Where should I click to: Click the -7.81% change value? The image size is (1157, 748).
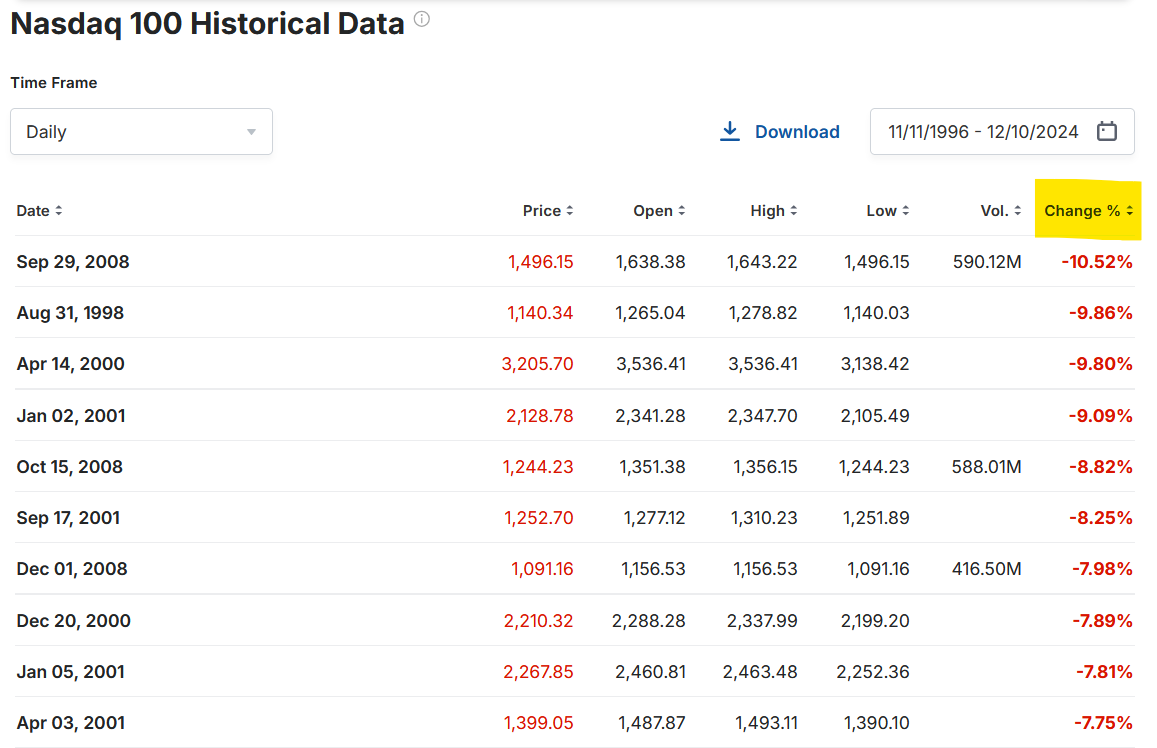1103,672
